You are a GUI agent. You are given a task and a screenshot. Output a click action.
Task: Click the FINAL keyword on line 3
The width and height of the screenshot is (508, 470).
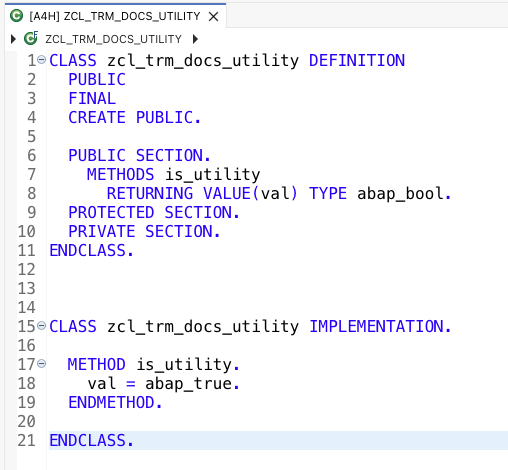(92, 99)
